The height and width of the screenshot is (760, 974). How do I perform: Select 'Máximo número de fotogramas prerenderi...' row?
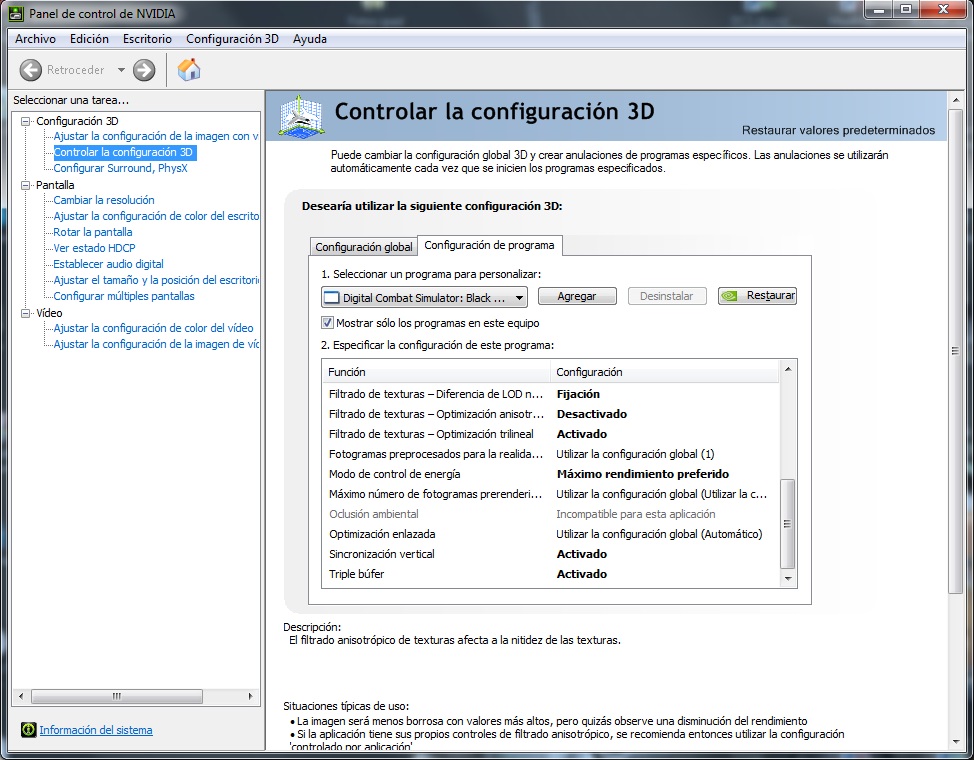(550, 494)
